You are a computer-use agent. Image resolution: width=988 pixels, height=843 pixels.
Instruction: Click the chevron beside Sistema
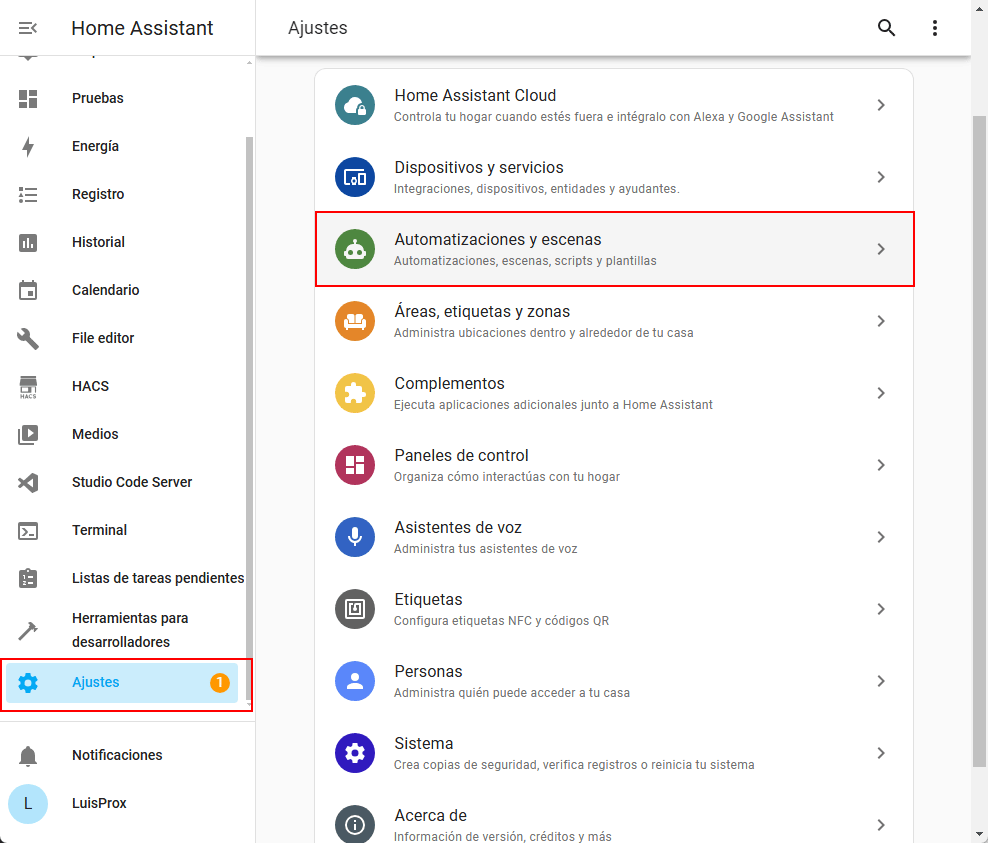(881, 753)
